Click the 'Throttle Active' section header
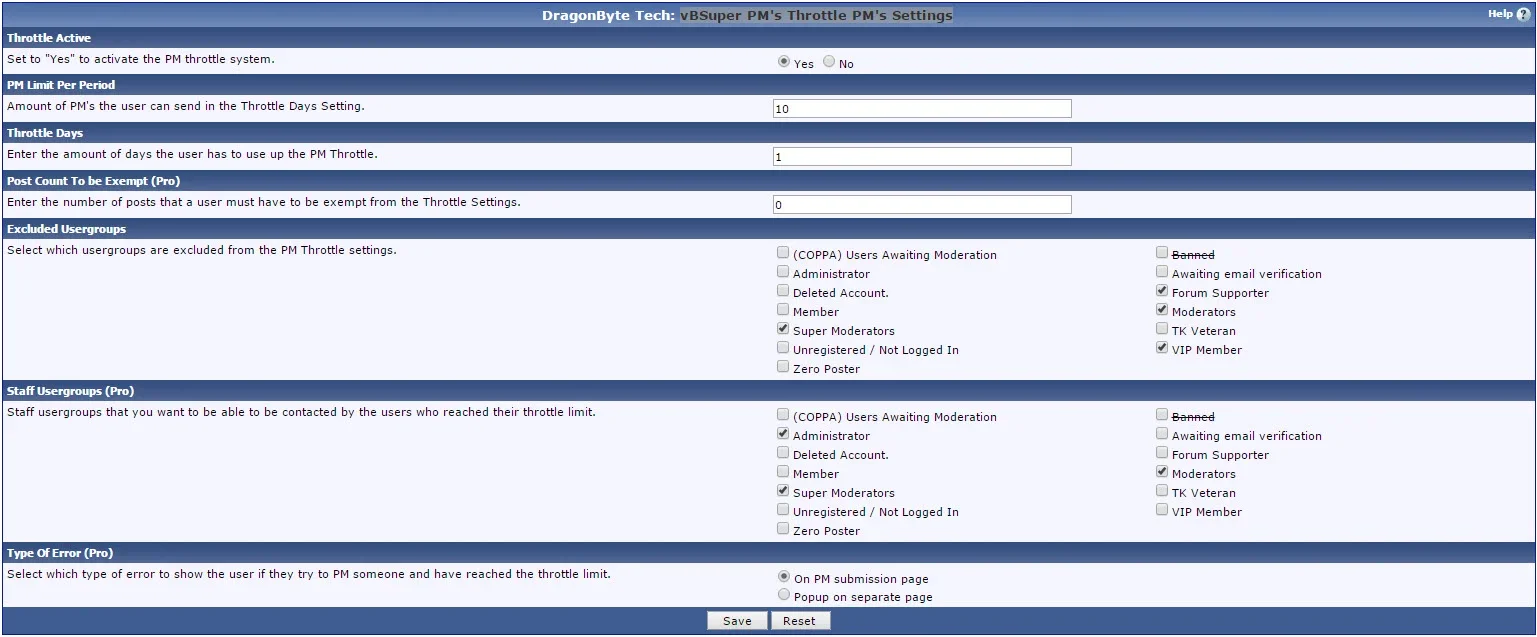This screenshot has height=637, width=1537. [x=49, y=38]
